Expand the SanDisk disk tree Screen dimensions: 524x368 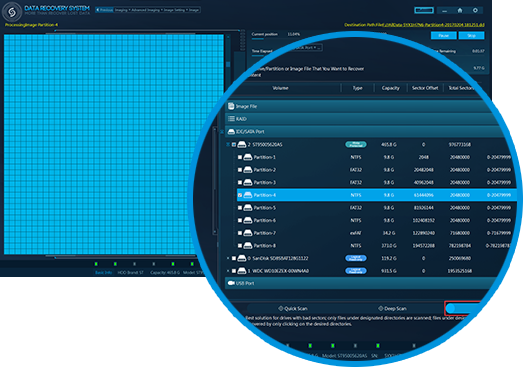click(x=228, y=258)
